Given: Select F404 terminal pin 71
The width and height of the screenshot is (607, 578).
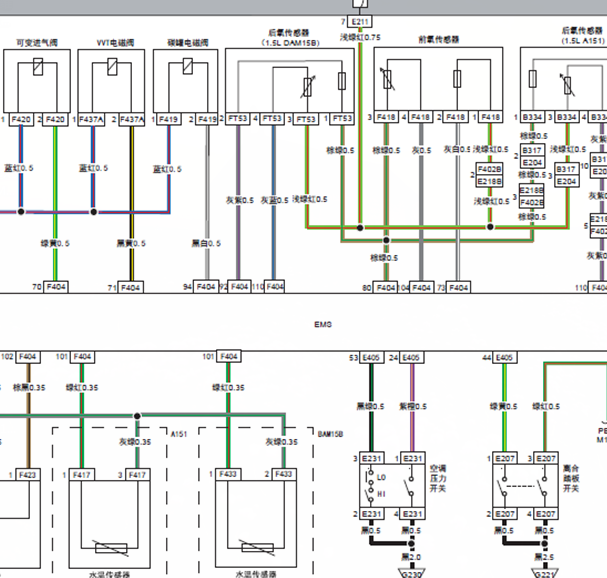Looking at the screenshot, I should [130, 287].
